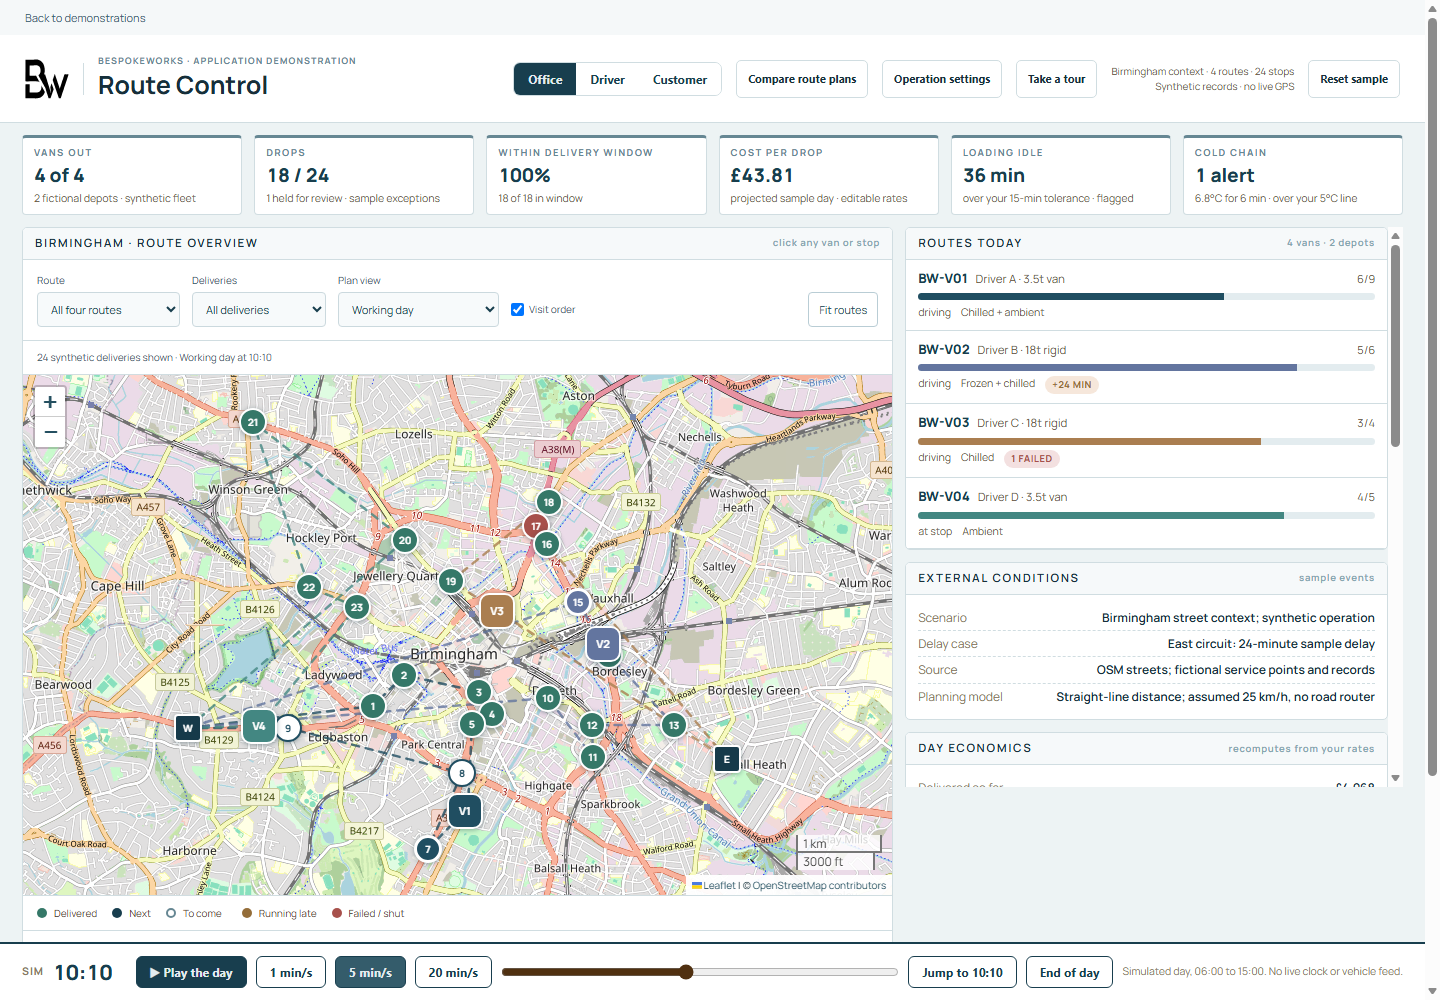1440x1000 pixels.
Task: Select van marker V4 on map
Action: coord(259,726)
